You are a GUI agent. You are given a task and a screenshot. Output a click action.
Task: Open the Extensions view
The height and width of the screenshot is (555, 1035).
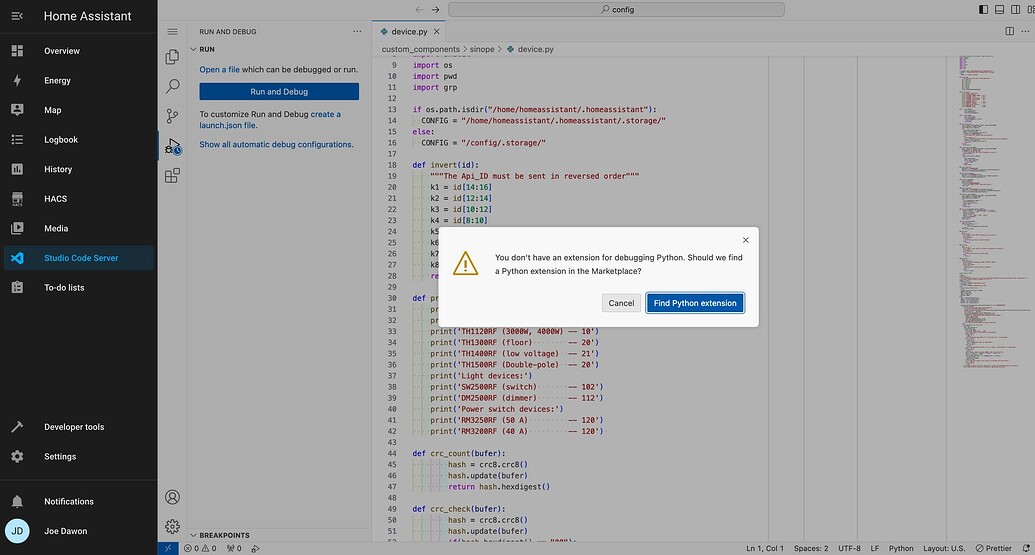(x=172, y=176)
